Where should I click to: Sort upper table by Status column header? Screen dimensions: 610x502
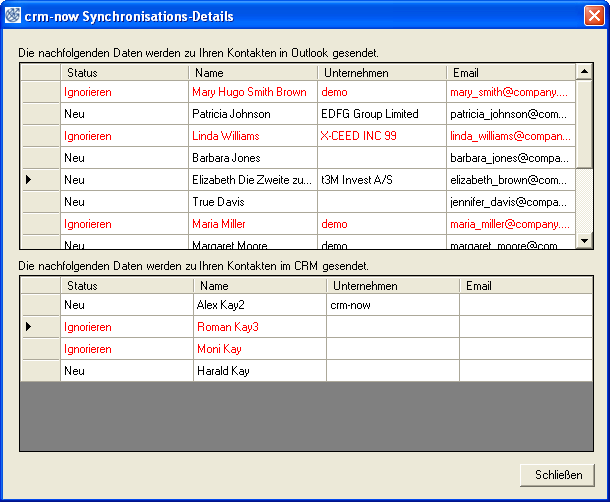coord(124,73)
